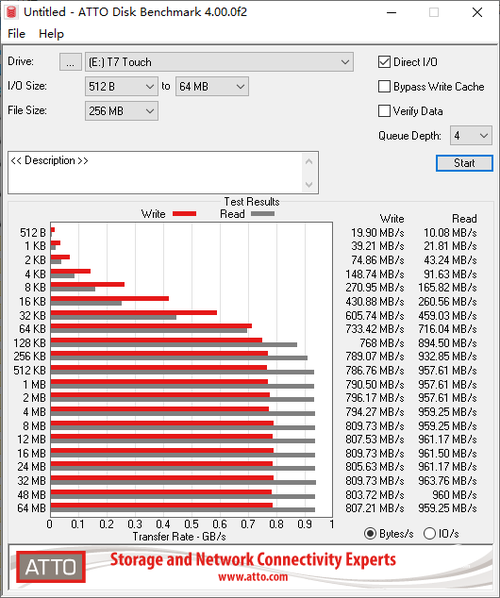Screen dimensions: 500x598
Task: Click the 932.85 MB/s read result
Action: pyautogui.click(x=447, y=356)
